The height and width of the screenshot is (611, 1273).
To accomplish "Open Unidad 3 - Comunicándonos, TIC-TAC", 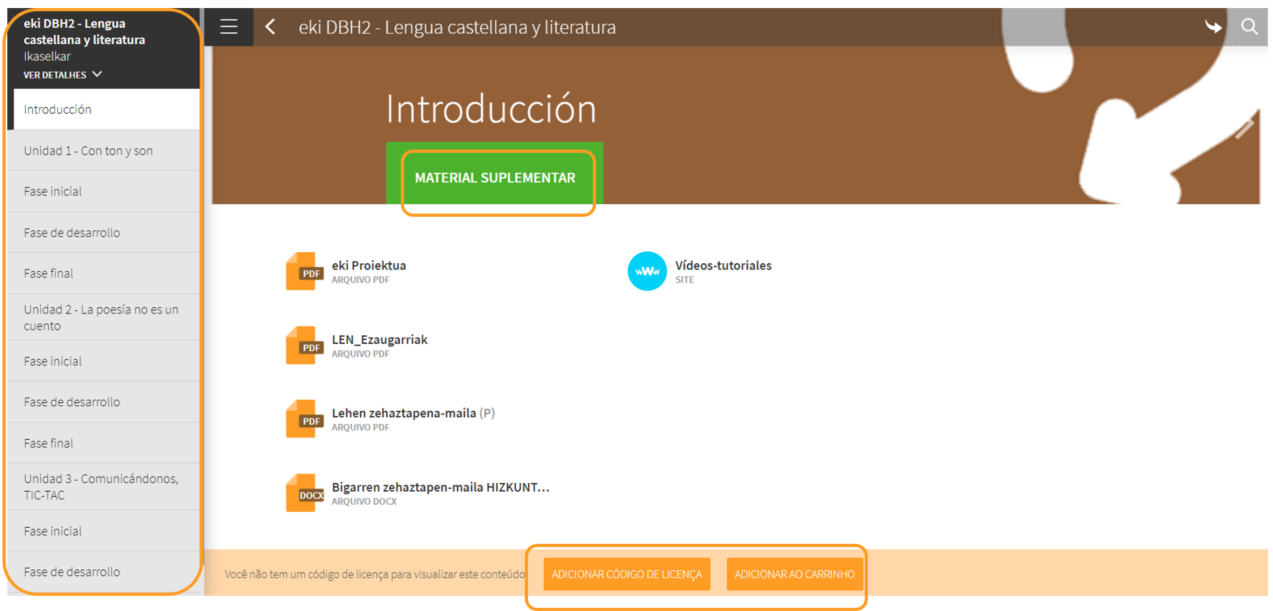I will 101,487.
